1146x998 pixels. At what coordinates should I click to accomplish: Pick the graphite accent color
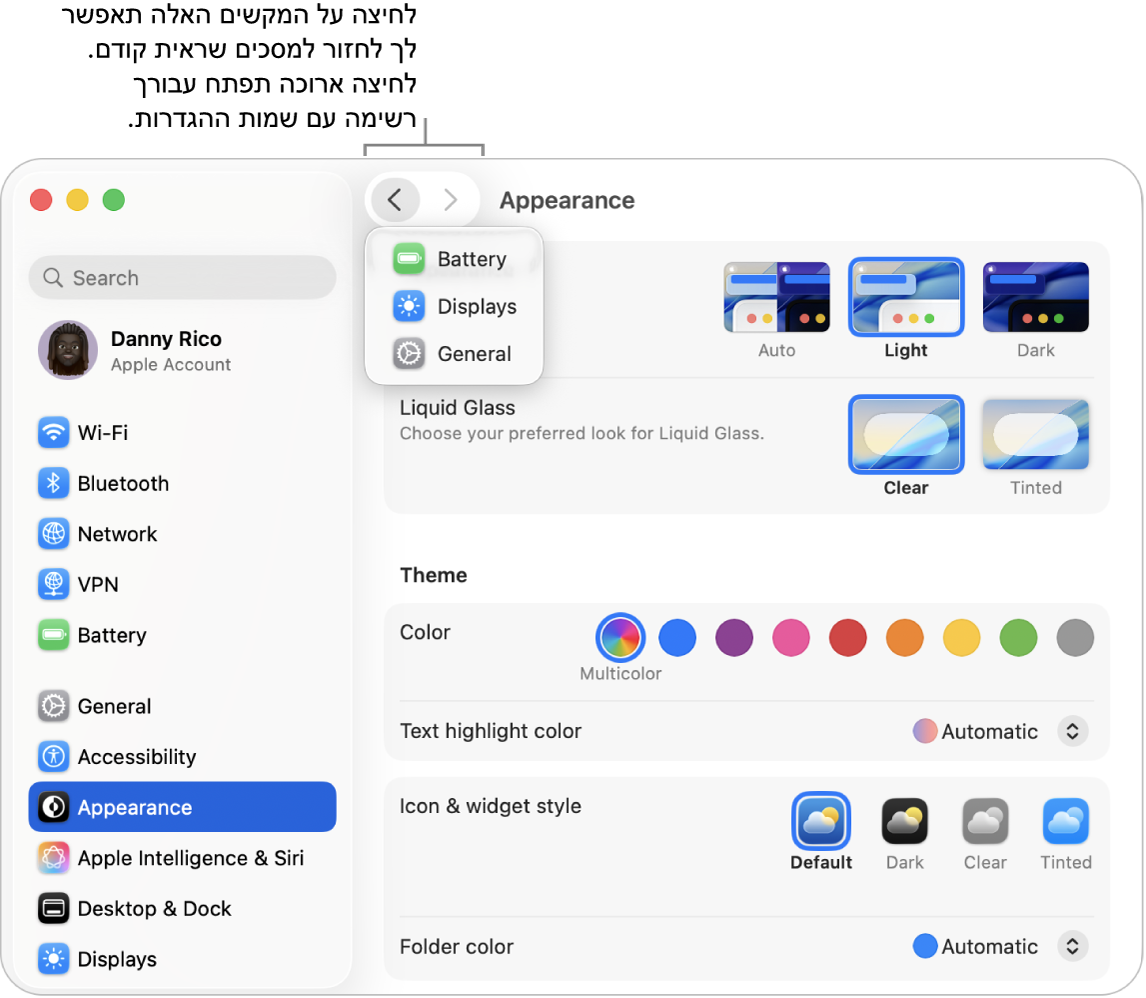pyautogui.click(x=1075, y=637)
